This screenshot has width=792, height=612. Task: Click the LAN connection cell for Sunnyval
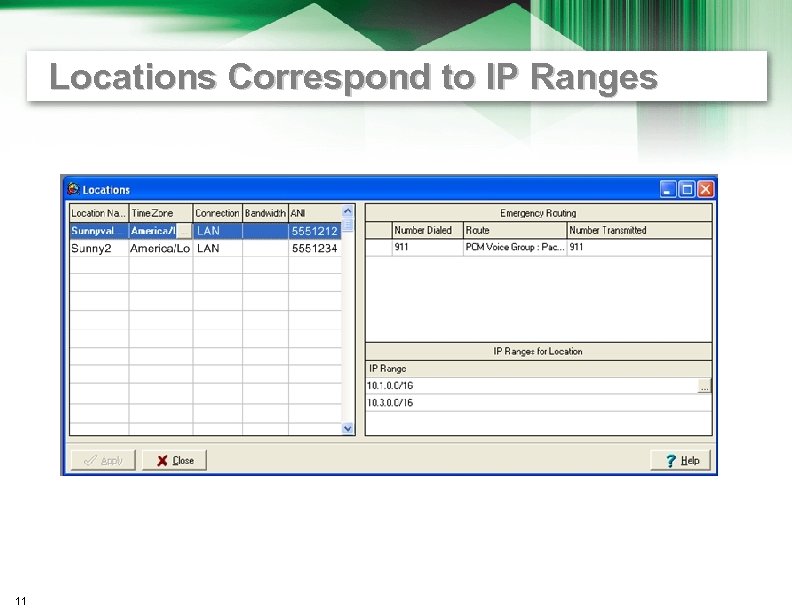(x=217, y=231)
